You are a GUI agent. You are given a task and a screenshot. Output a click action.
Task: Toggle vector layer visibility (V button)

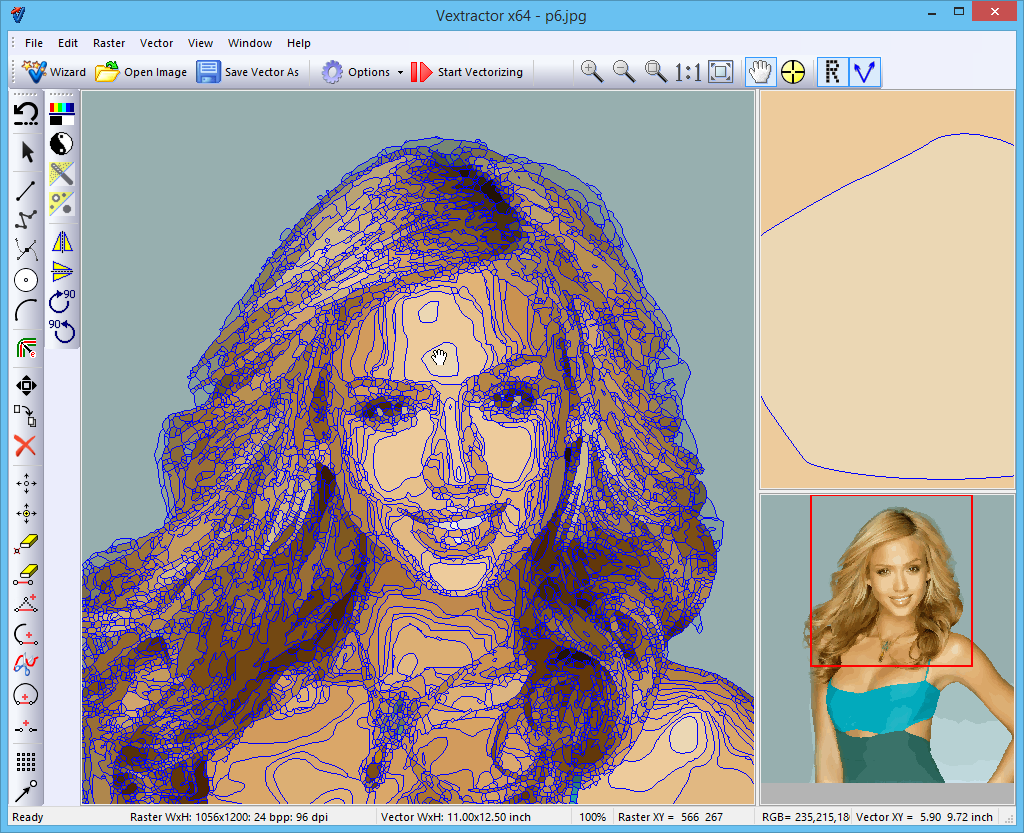click(x=864, y=72)
